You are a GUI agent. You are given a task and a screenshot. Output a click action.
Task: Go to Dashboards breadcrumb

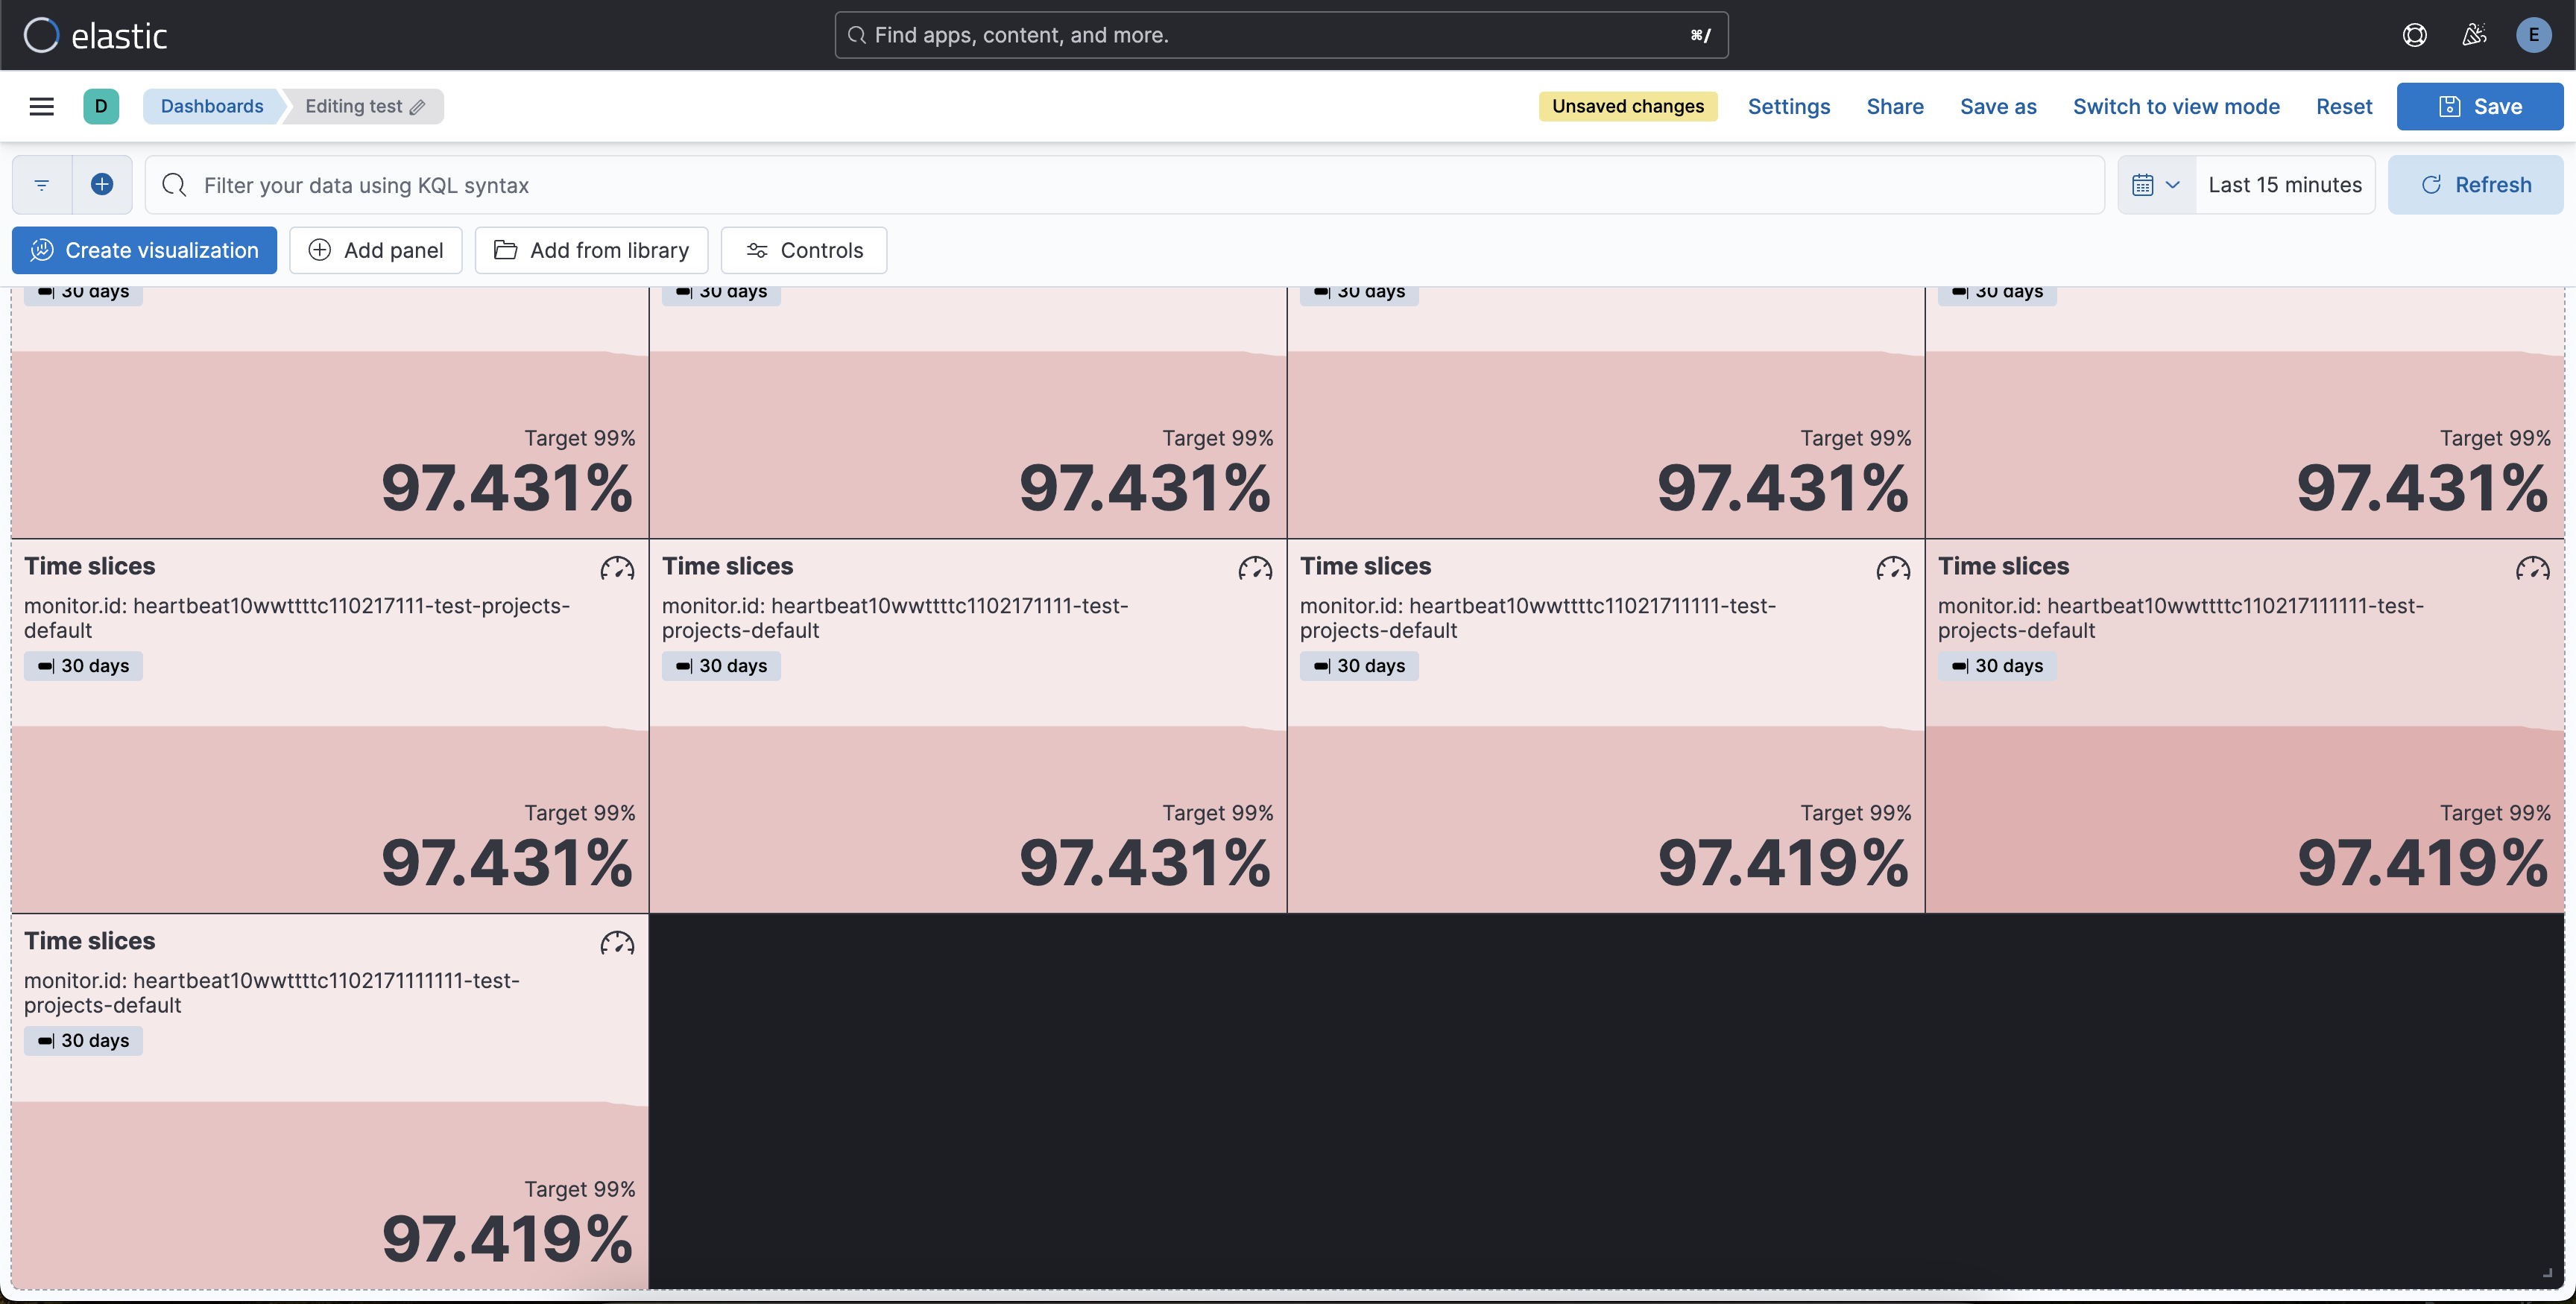pyautogui.click(x=212, y=106)
